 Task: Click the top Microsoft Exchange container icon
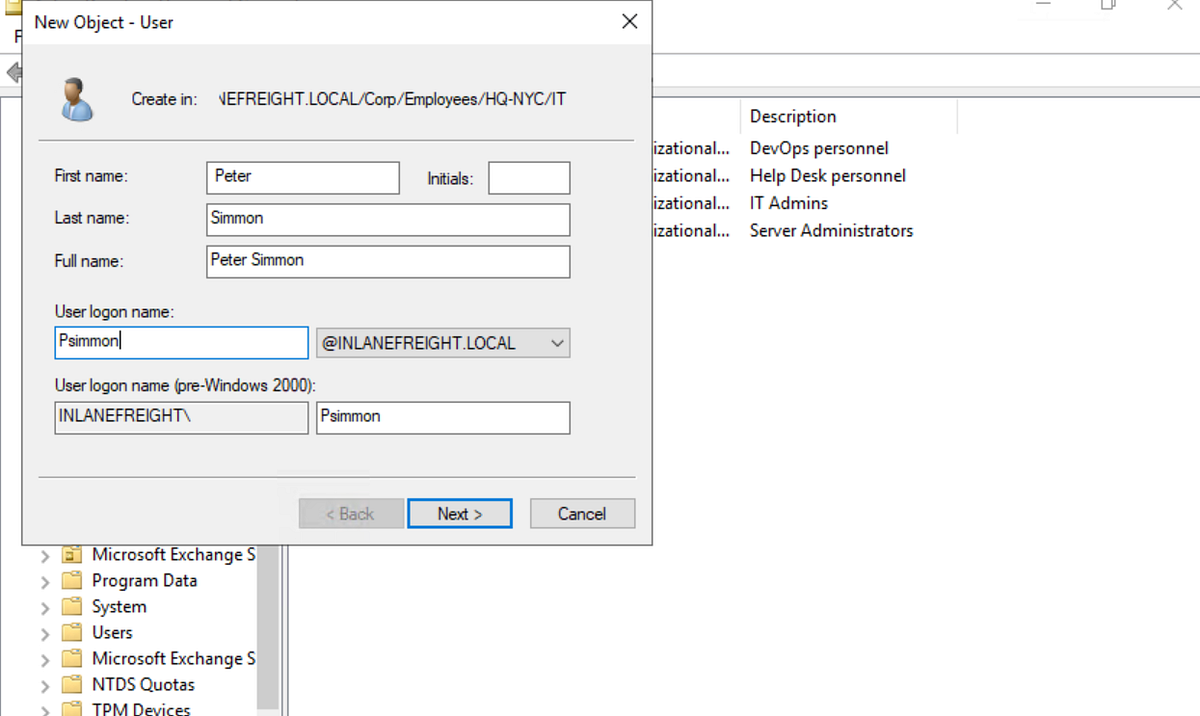(x=71, y=554)
